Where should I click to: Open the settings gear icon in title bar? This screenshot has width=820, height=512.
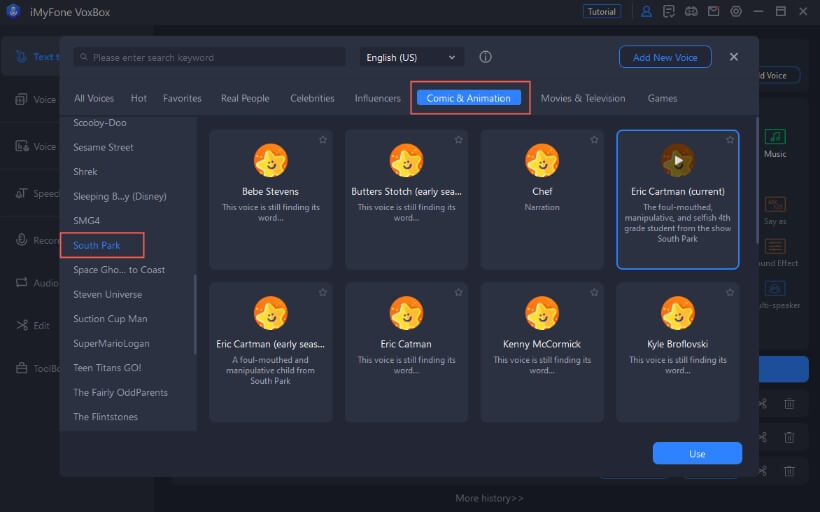point(736,12)
